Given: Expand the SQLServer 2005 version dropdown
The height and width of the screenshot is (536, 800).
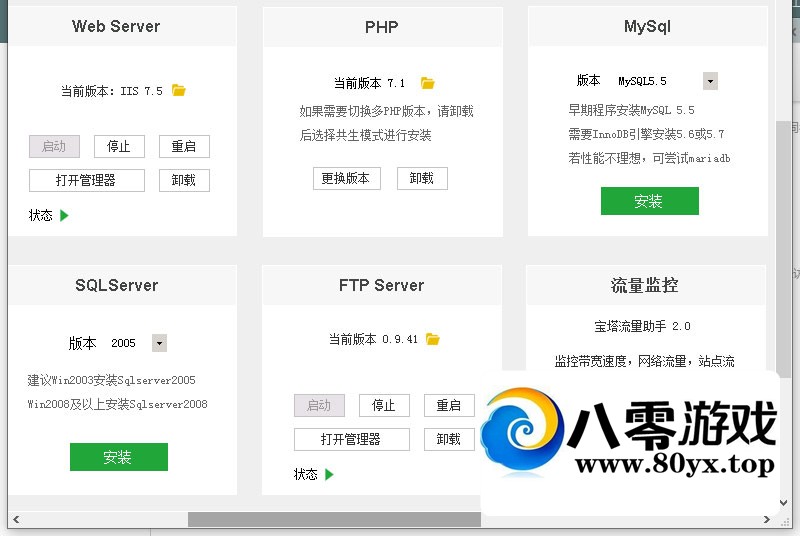Looking at the screenshot, I should tap(158, 343).
